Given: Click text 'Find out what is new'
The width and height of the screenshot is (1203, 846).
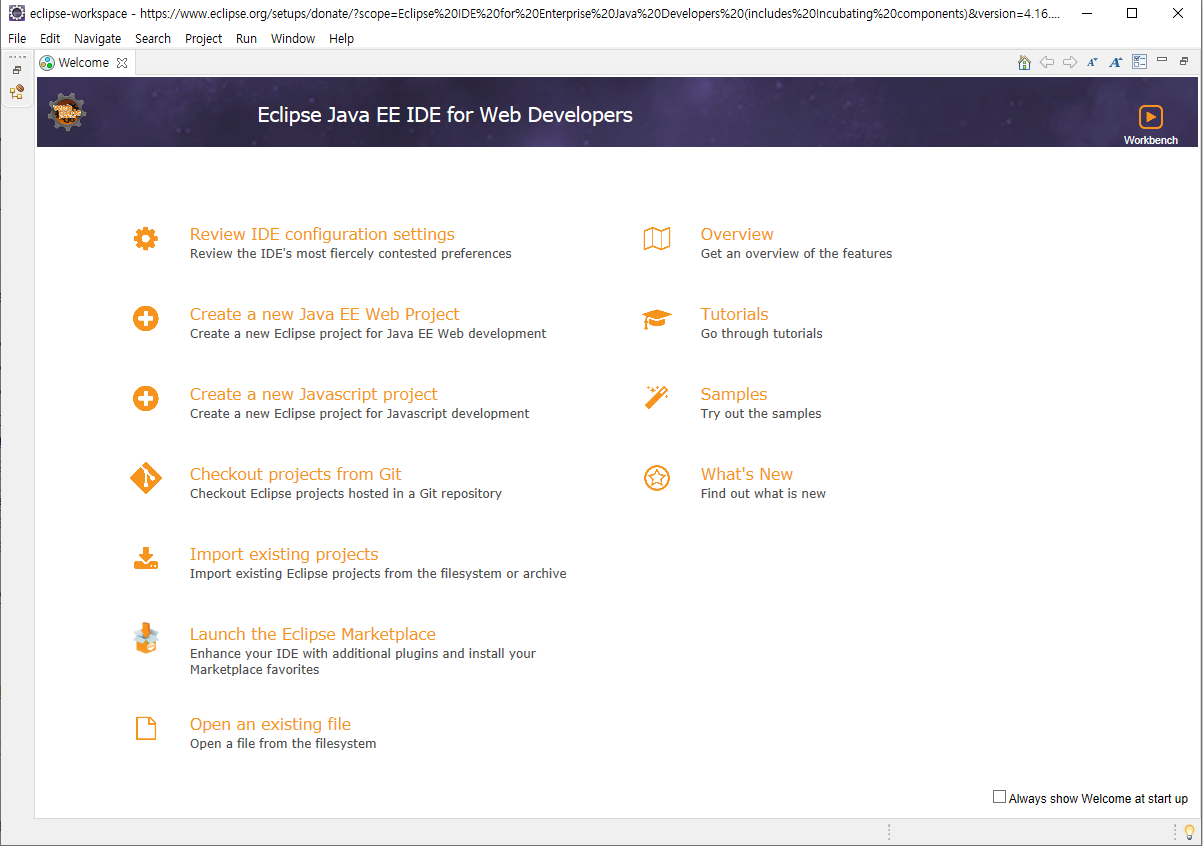Looking at the screenshot, I should [x=763, y=494].
